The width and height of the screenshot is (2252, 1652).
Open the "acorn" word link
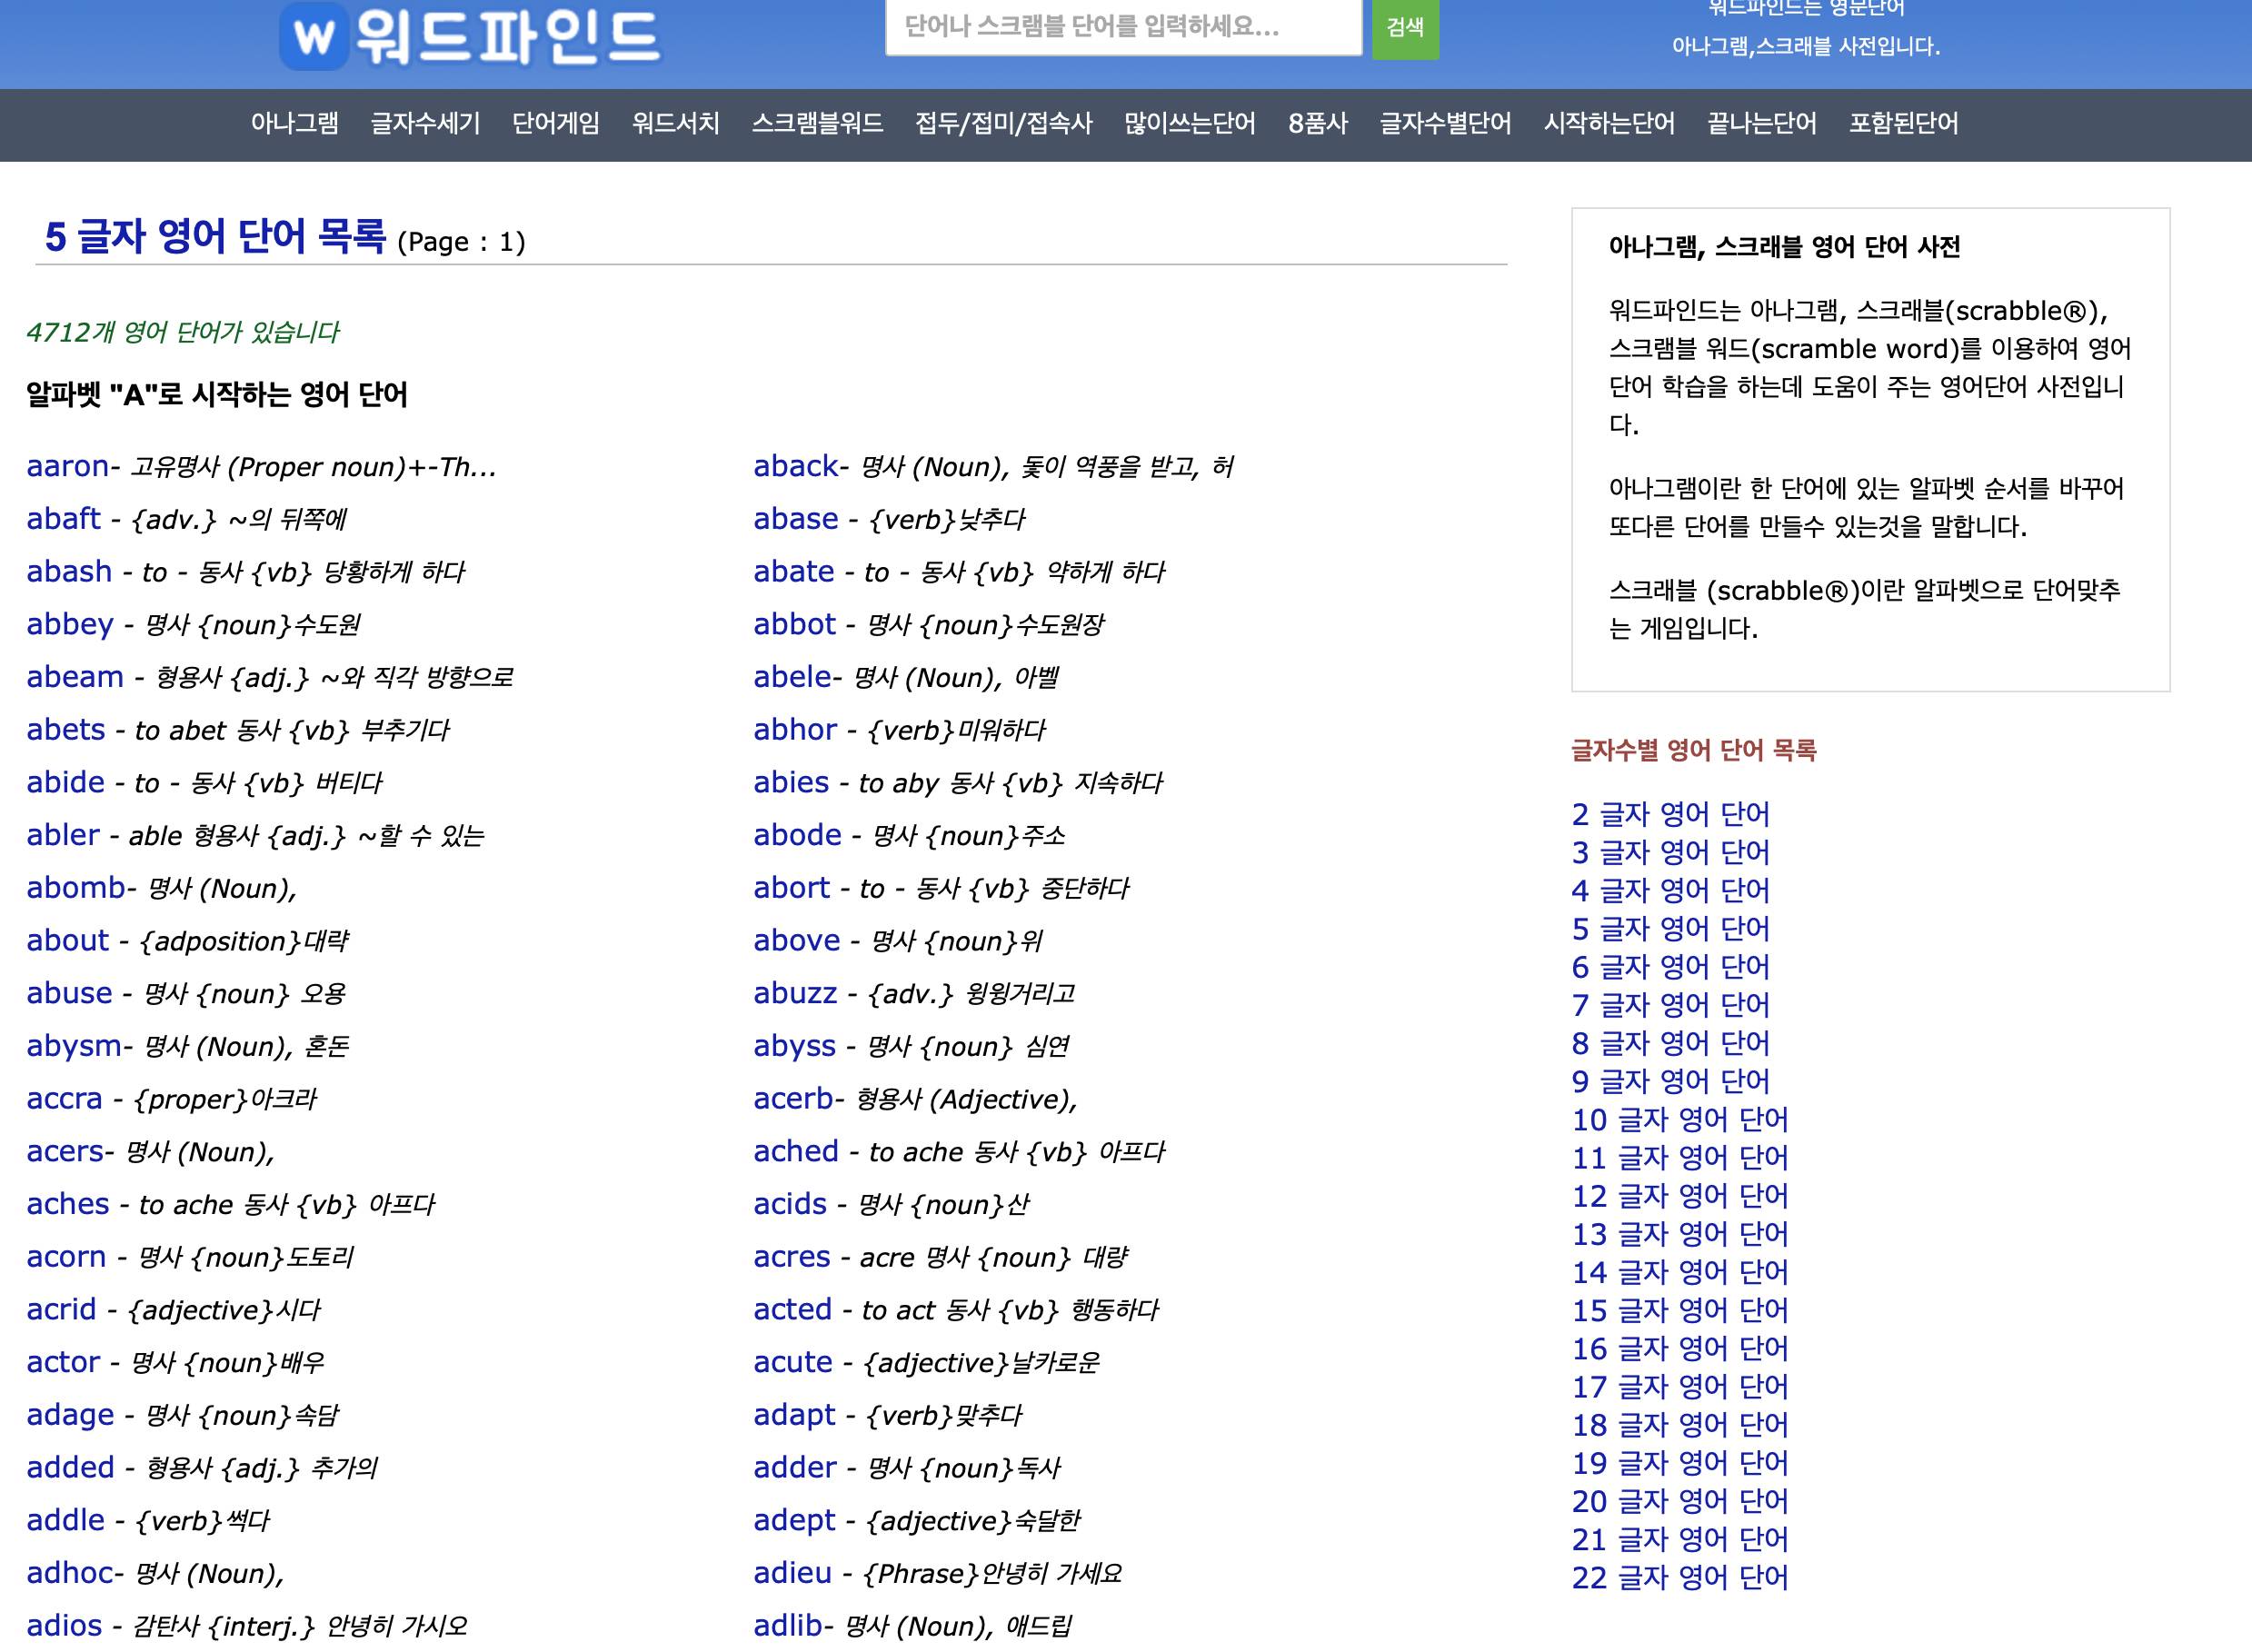[66, 1257]
